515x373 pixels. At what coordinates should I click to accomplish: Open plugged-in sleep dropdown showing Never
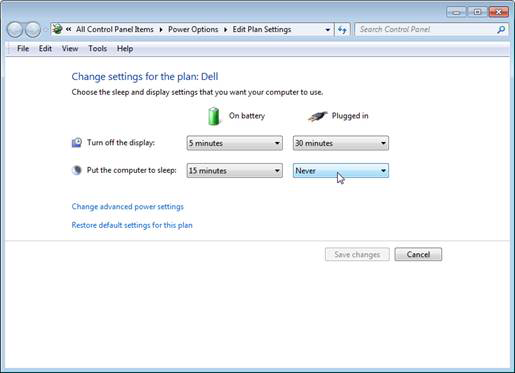click(341, 171)
